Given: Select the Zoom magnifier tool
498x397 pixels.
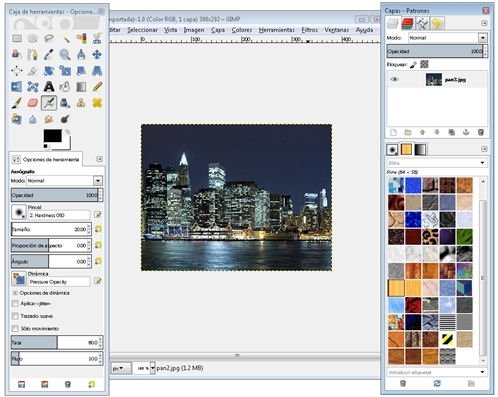Looking at the screenshot, I should point(65,54).
